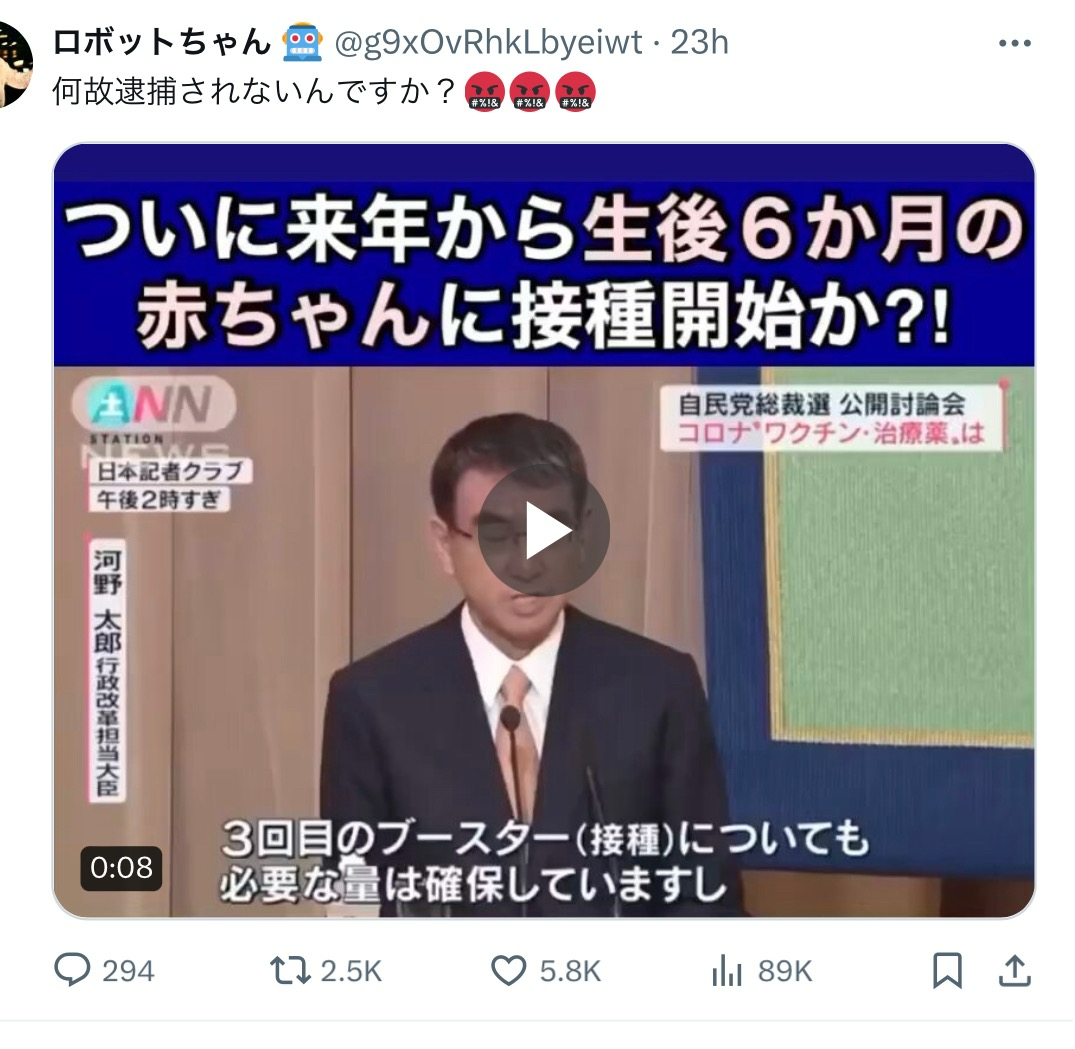The width and height of the screenshot is (1075, 1049).
Task: Bookmark this post
Action: (x=947, y=971)
